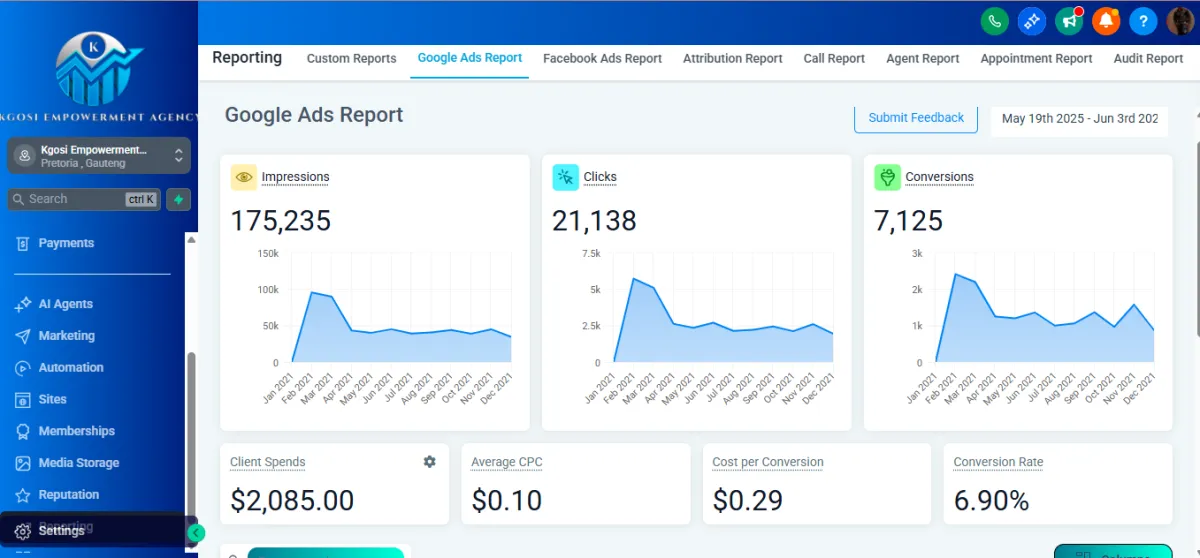Open AI Agents in the sidebar
The width and height of the screenshot is (1200, 558).
tap(66, 304)
